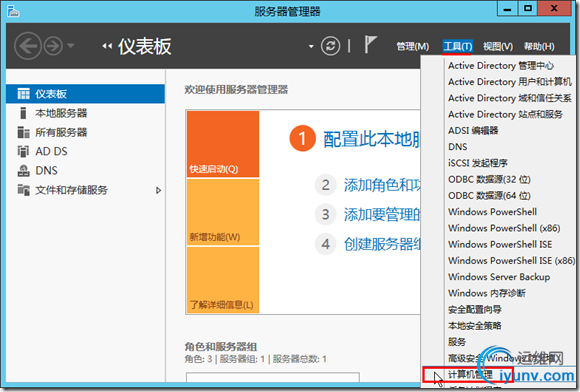Choose iSCSI 发起程序 menu item
580x392 pixels.
coord(478,163)
